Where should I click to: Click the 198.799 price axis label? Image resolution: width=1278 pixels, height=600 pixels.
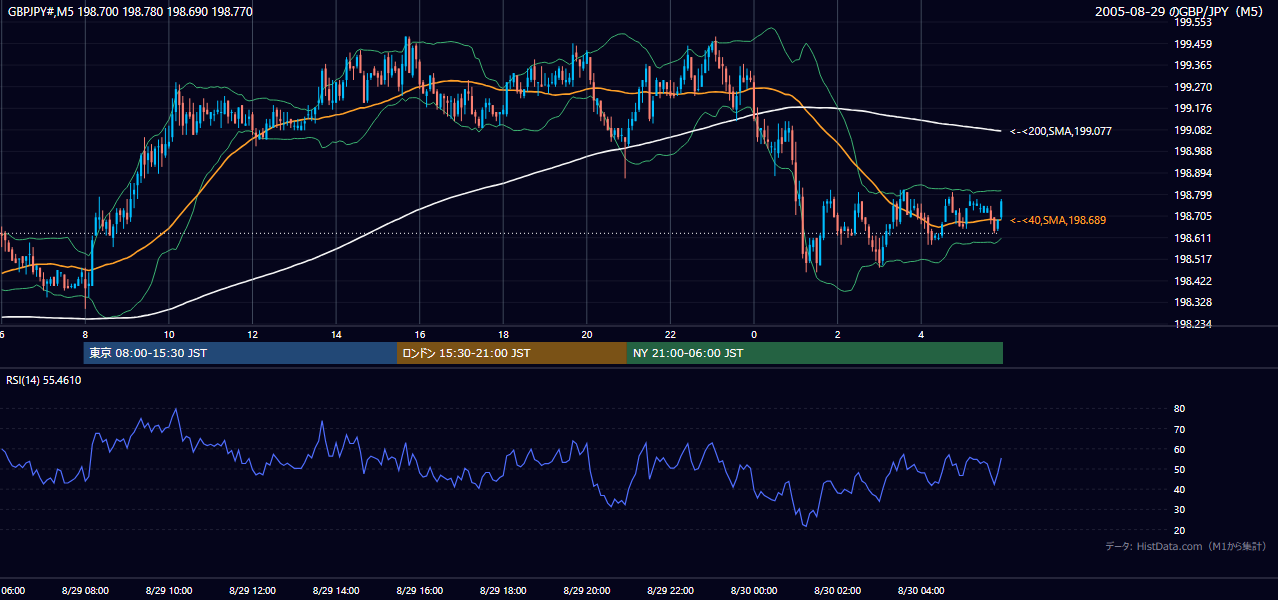click(x=1193, y=195)
